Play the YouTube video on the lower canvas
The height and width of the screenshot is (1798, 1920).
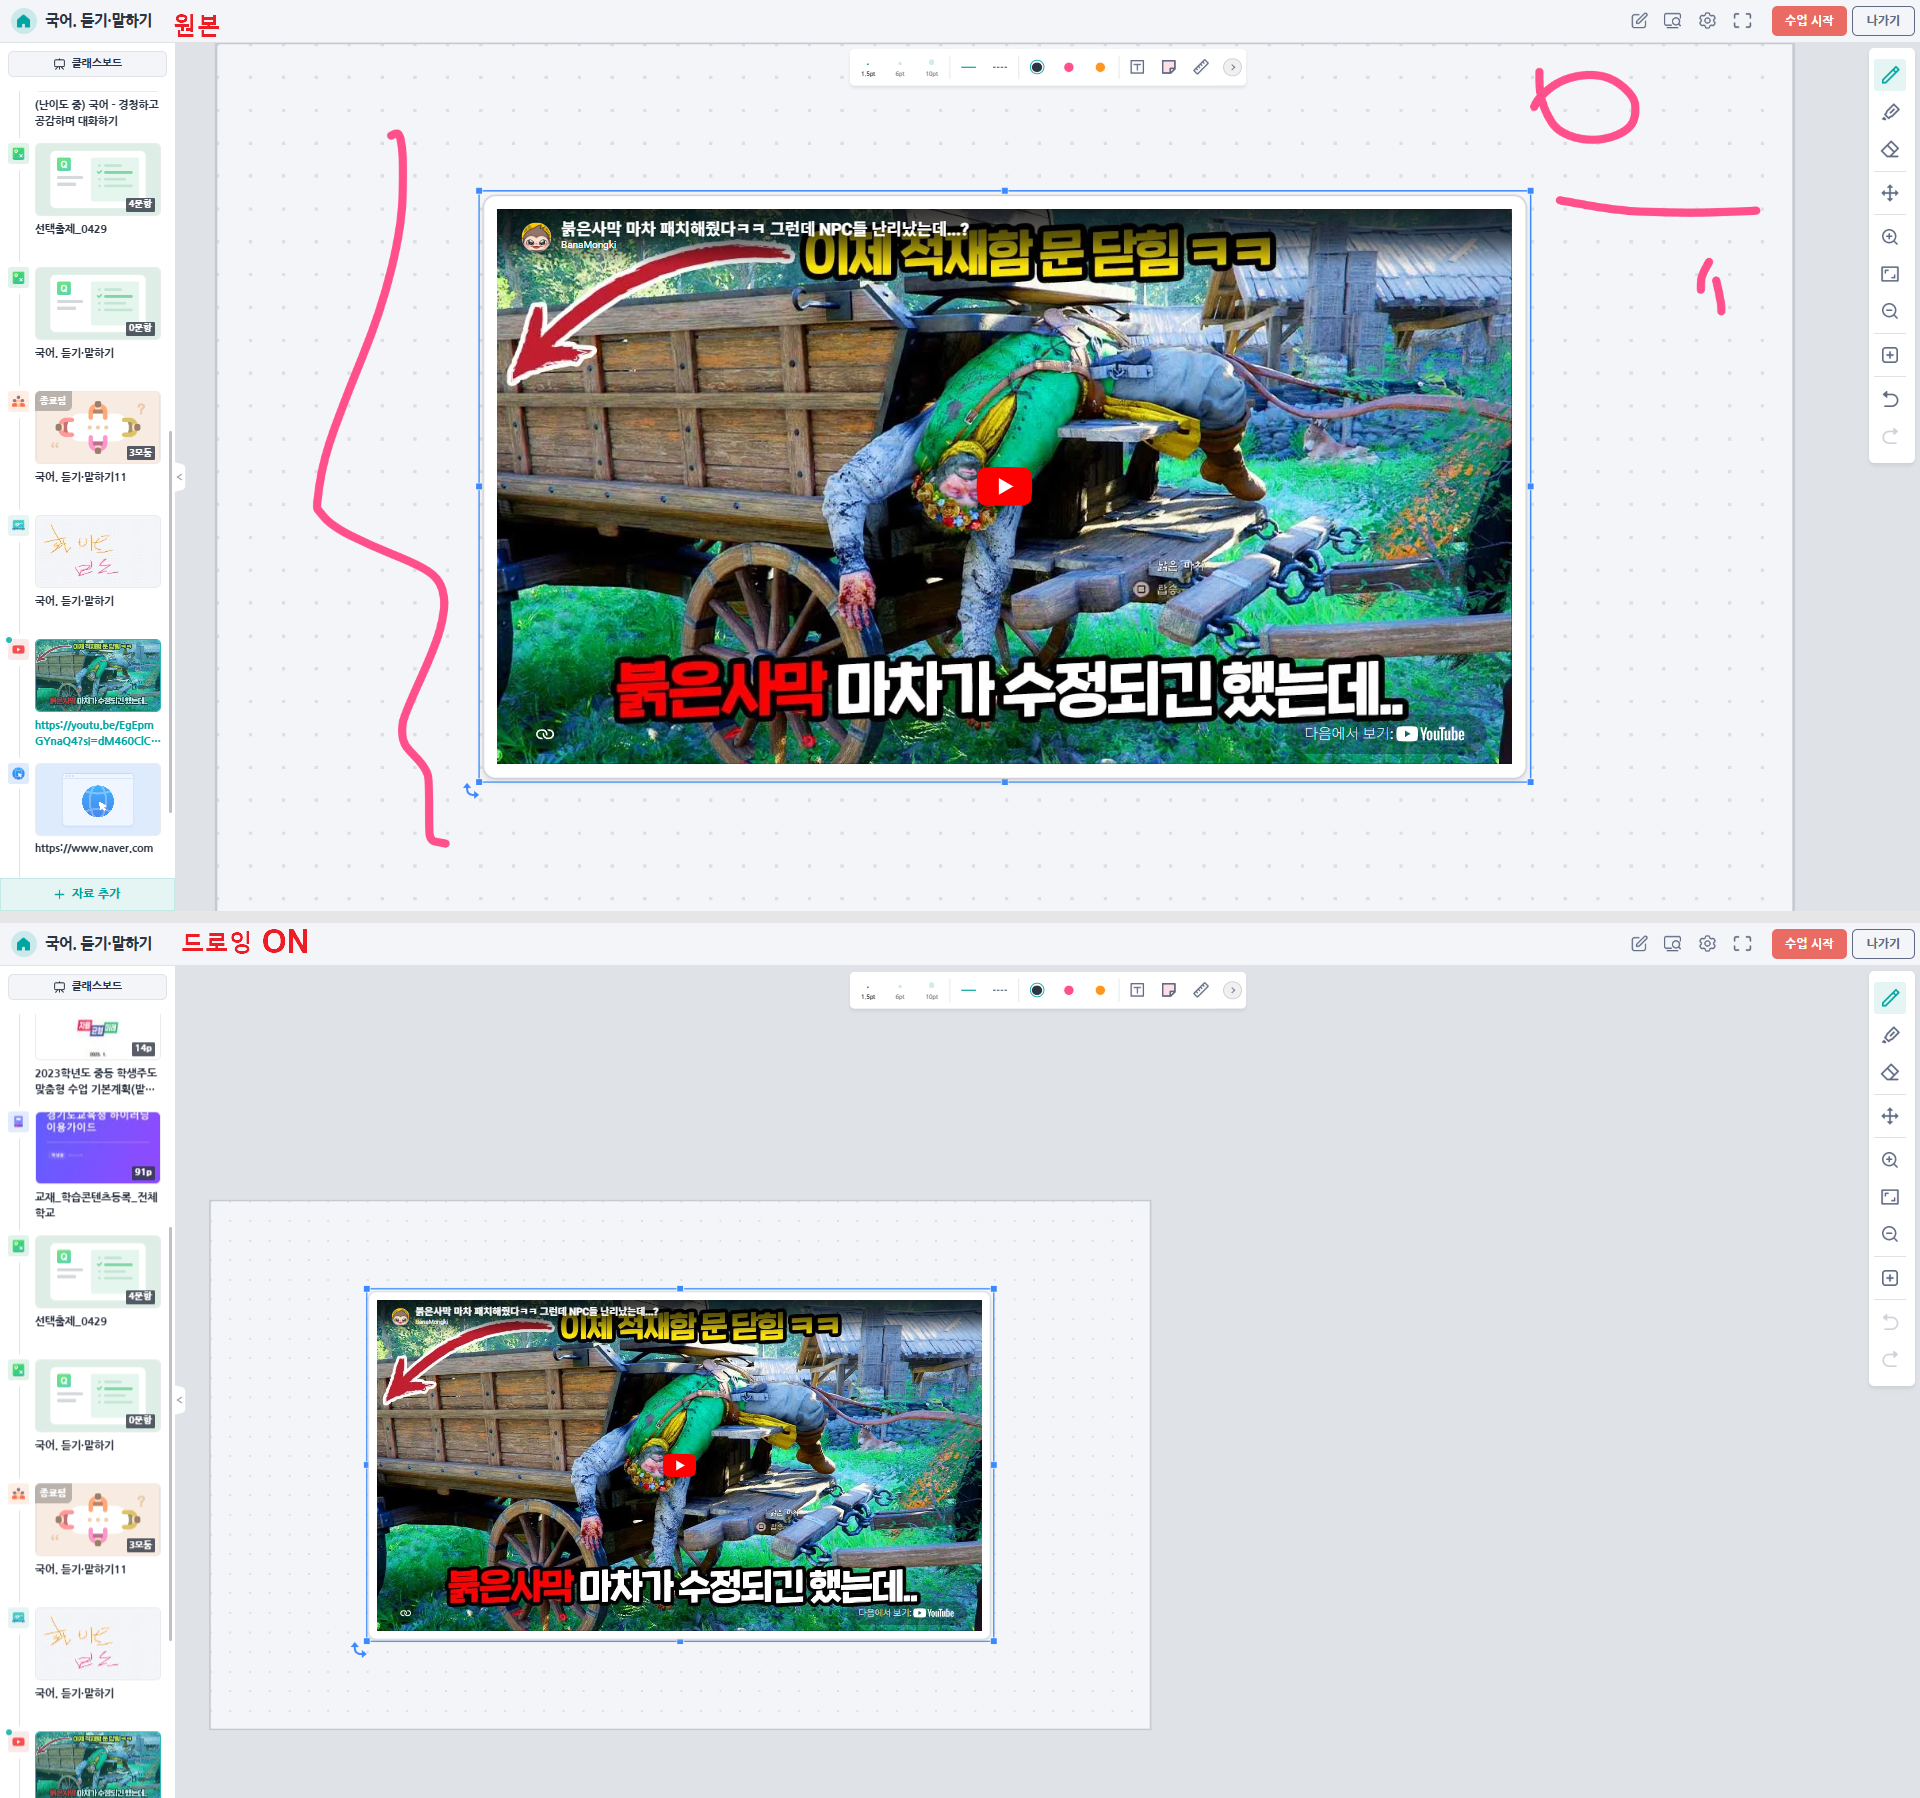click(679, 1465)
